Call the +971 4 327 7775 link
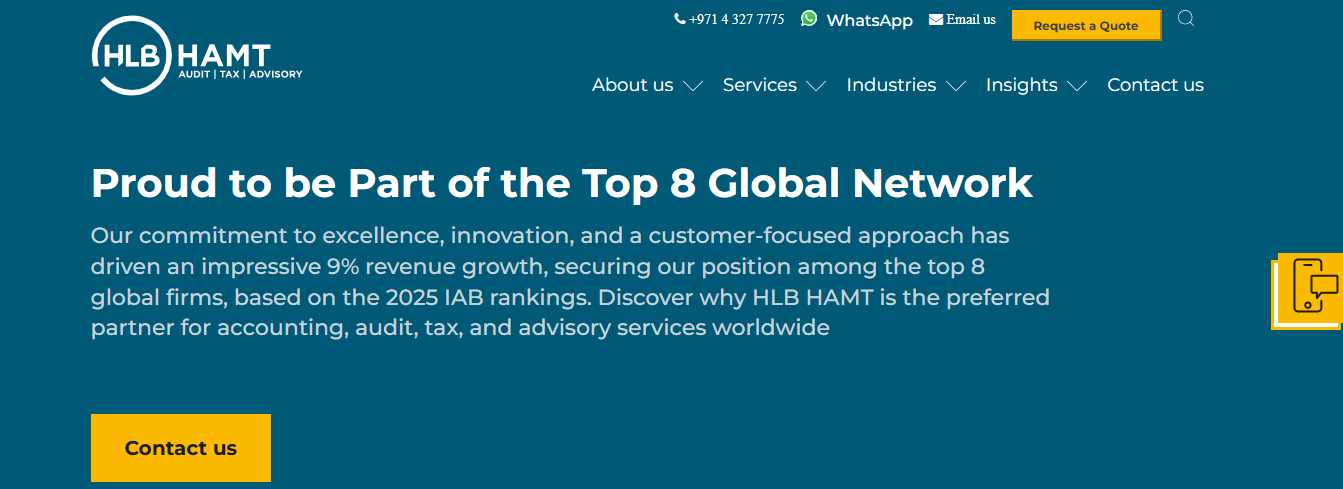The image size is (1343, 489). [x=736, y=19]
